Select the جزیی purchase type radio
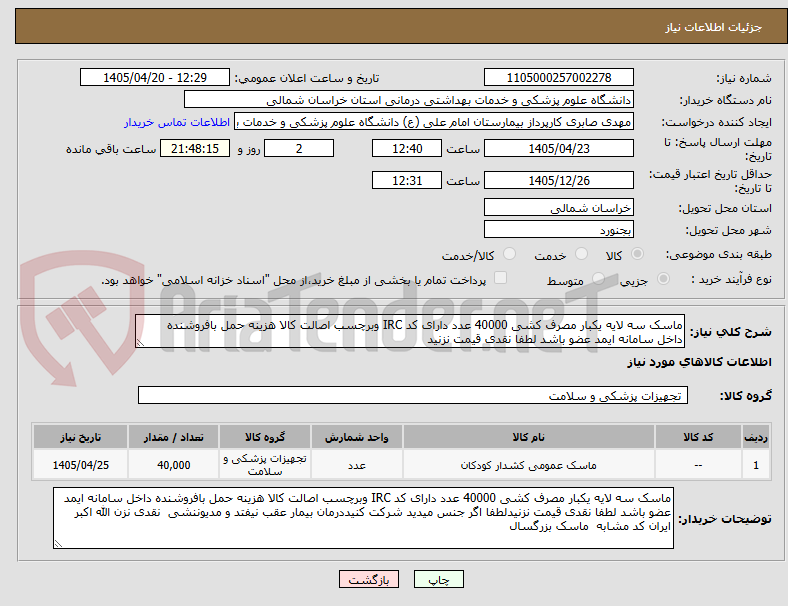The image size is (788, 606). [x=663, y=279]
